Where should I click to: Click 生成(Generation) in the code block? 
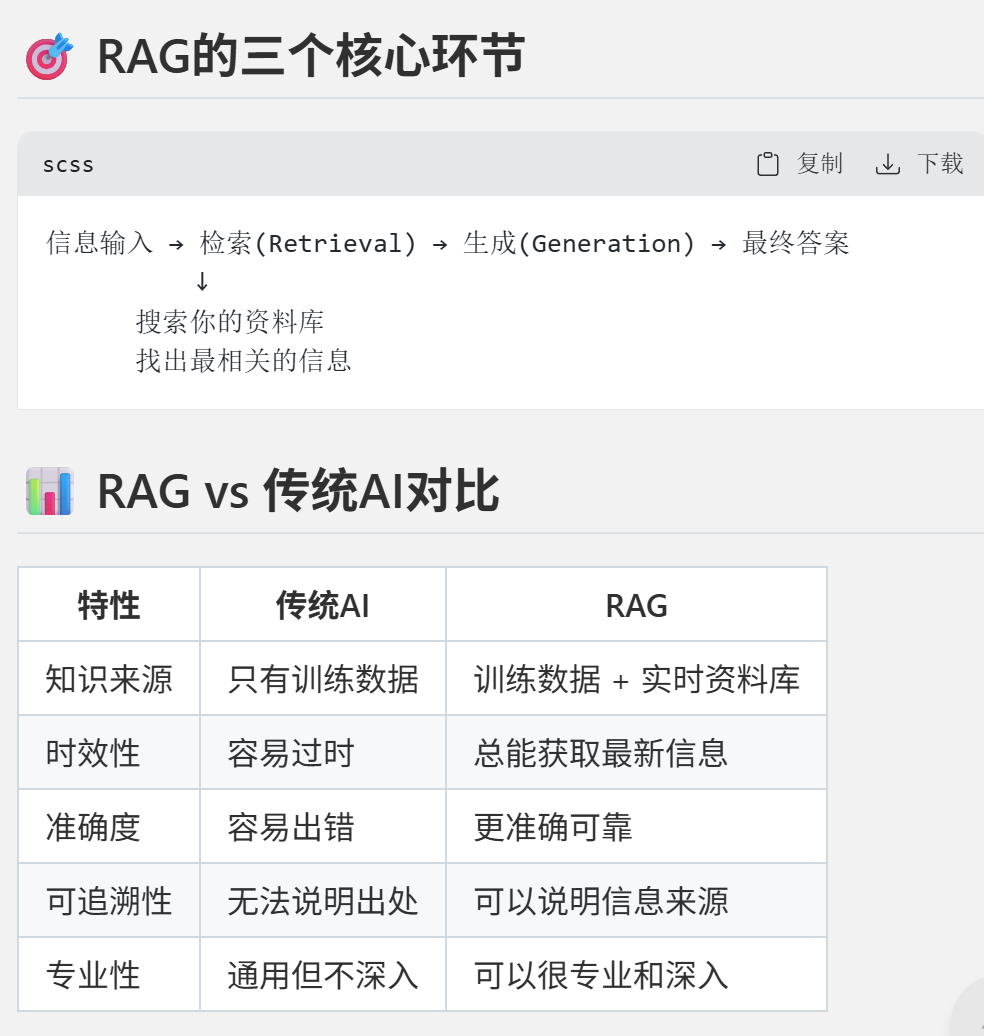tap(579, 243)
